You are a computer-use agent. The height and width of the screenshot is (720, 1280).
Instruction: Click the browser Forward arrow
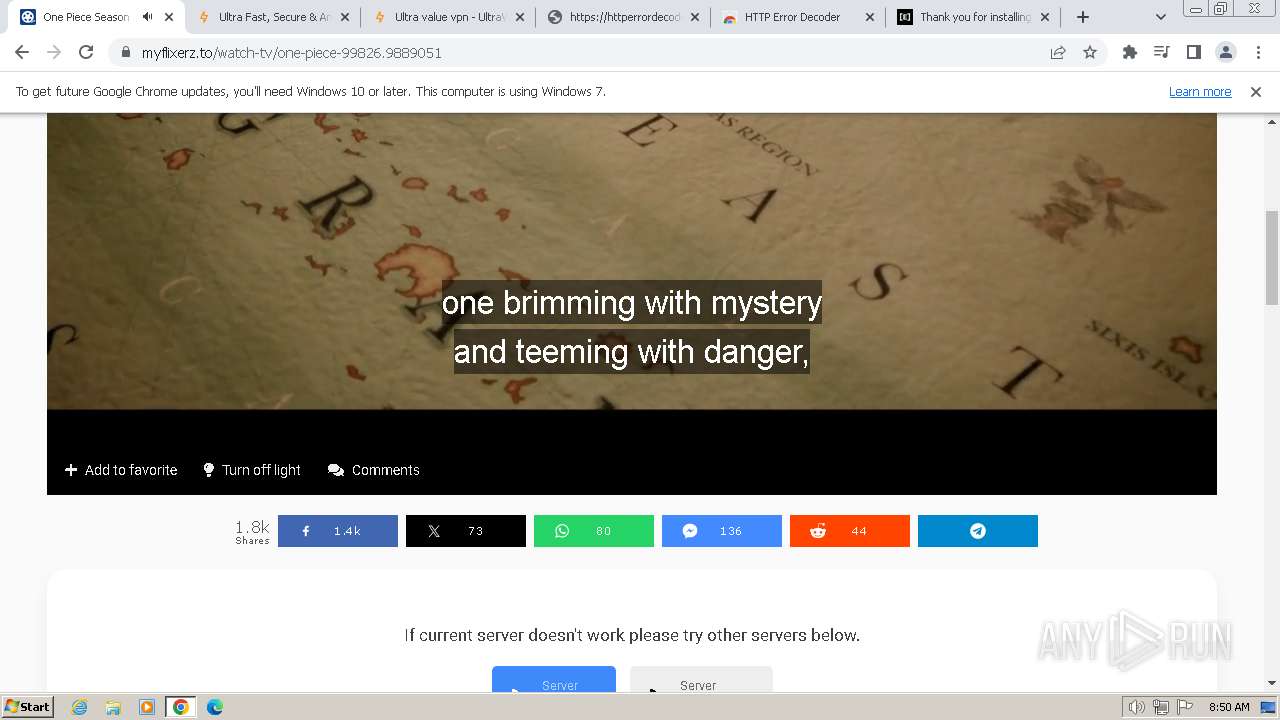[x=54, y=53]
